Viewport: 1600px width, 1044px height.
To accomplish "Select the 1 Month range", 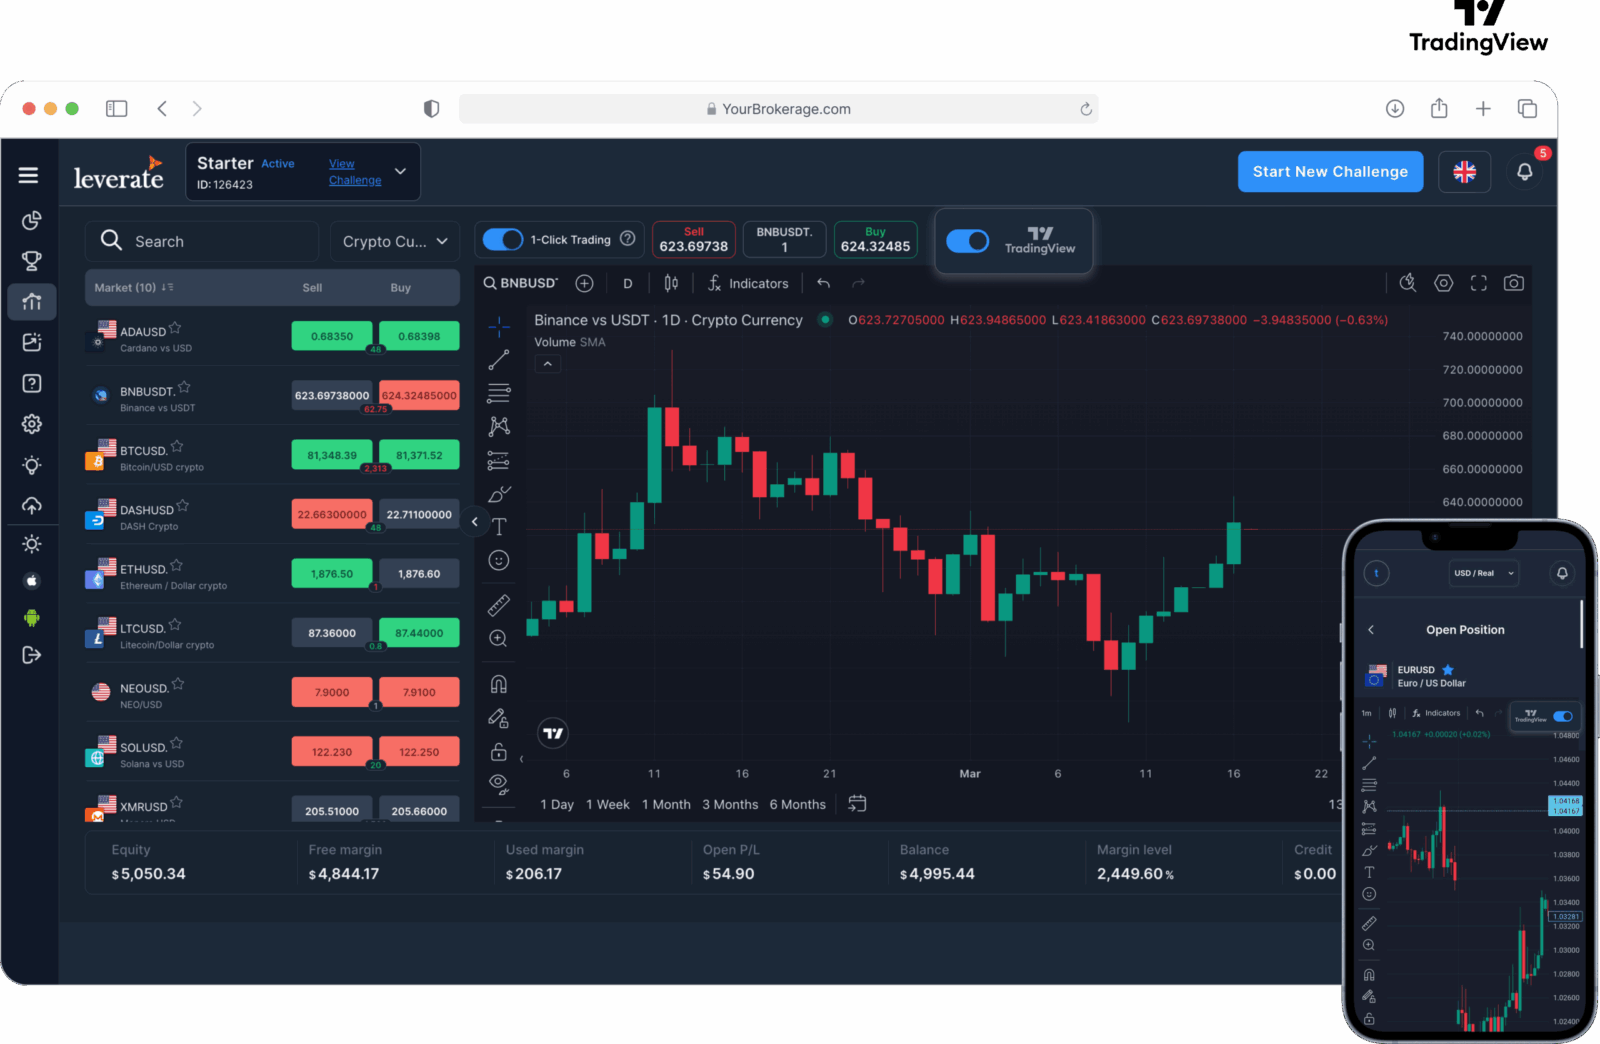I will click(x=666, y=804).
